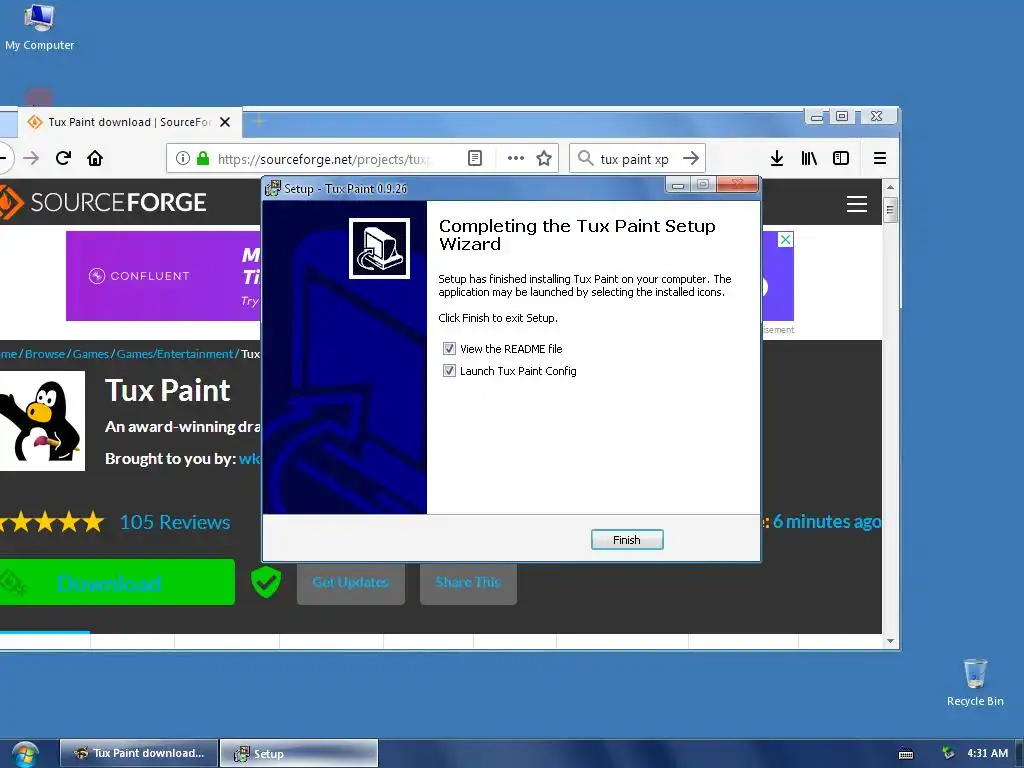The width and height of the screenshot is (1024, 768).
Task: Close the Tux Paint download tab
Action: (225, 122)
